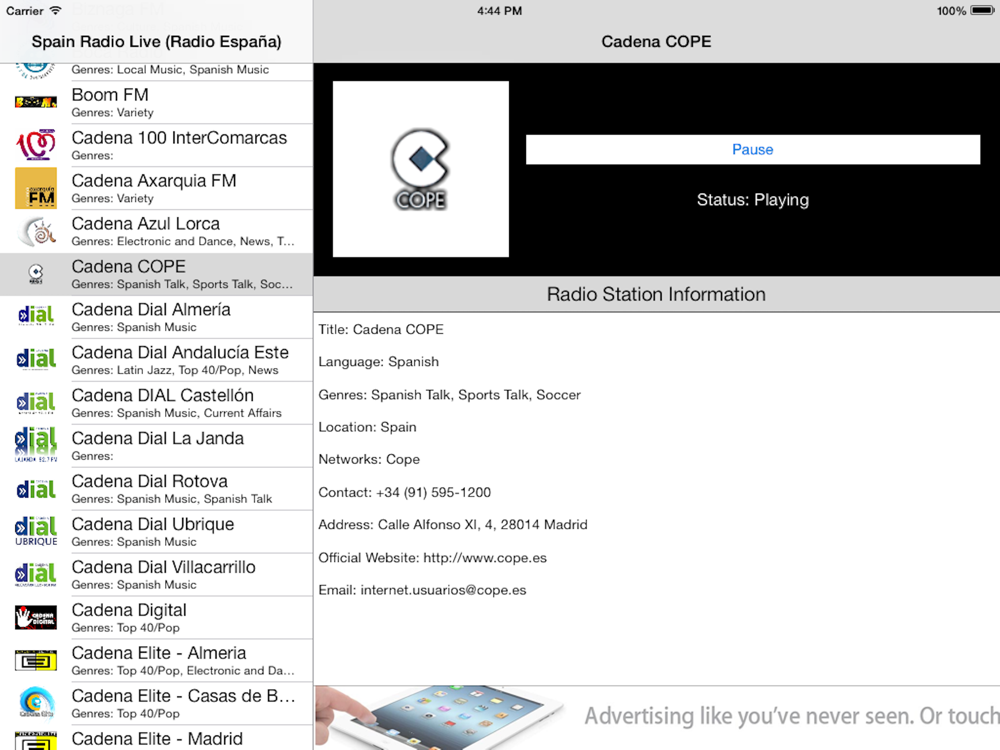Screen dimensions: 1000x750
Task: Tap the Cadena Dial Almería logo
Action: pyautogui.click(x=36, y=316)
